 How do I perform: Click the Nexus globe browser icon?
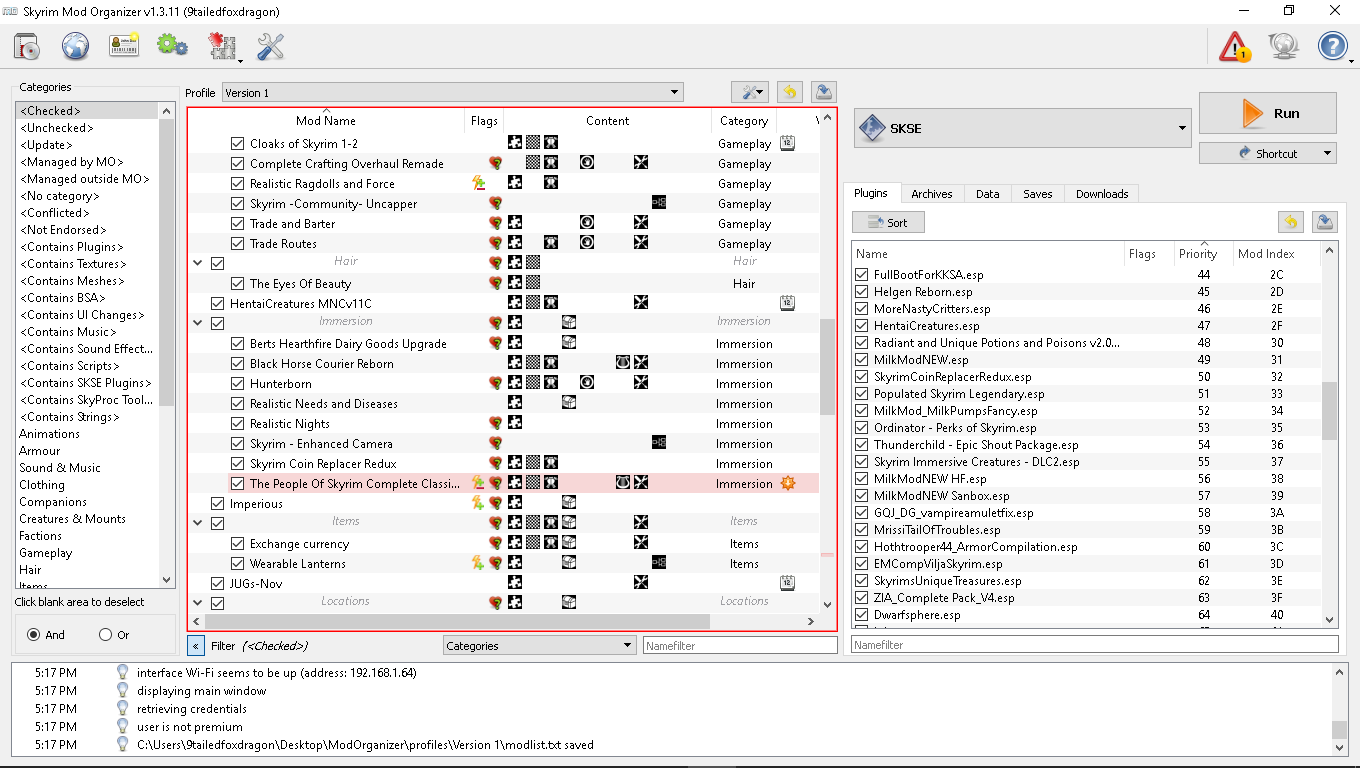(x=76, y=46)
